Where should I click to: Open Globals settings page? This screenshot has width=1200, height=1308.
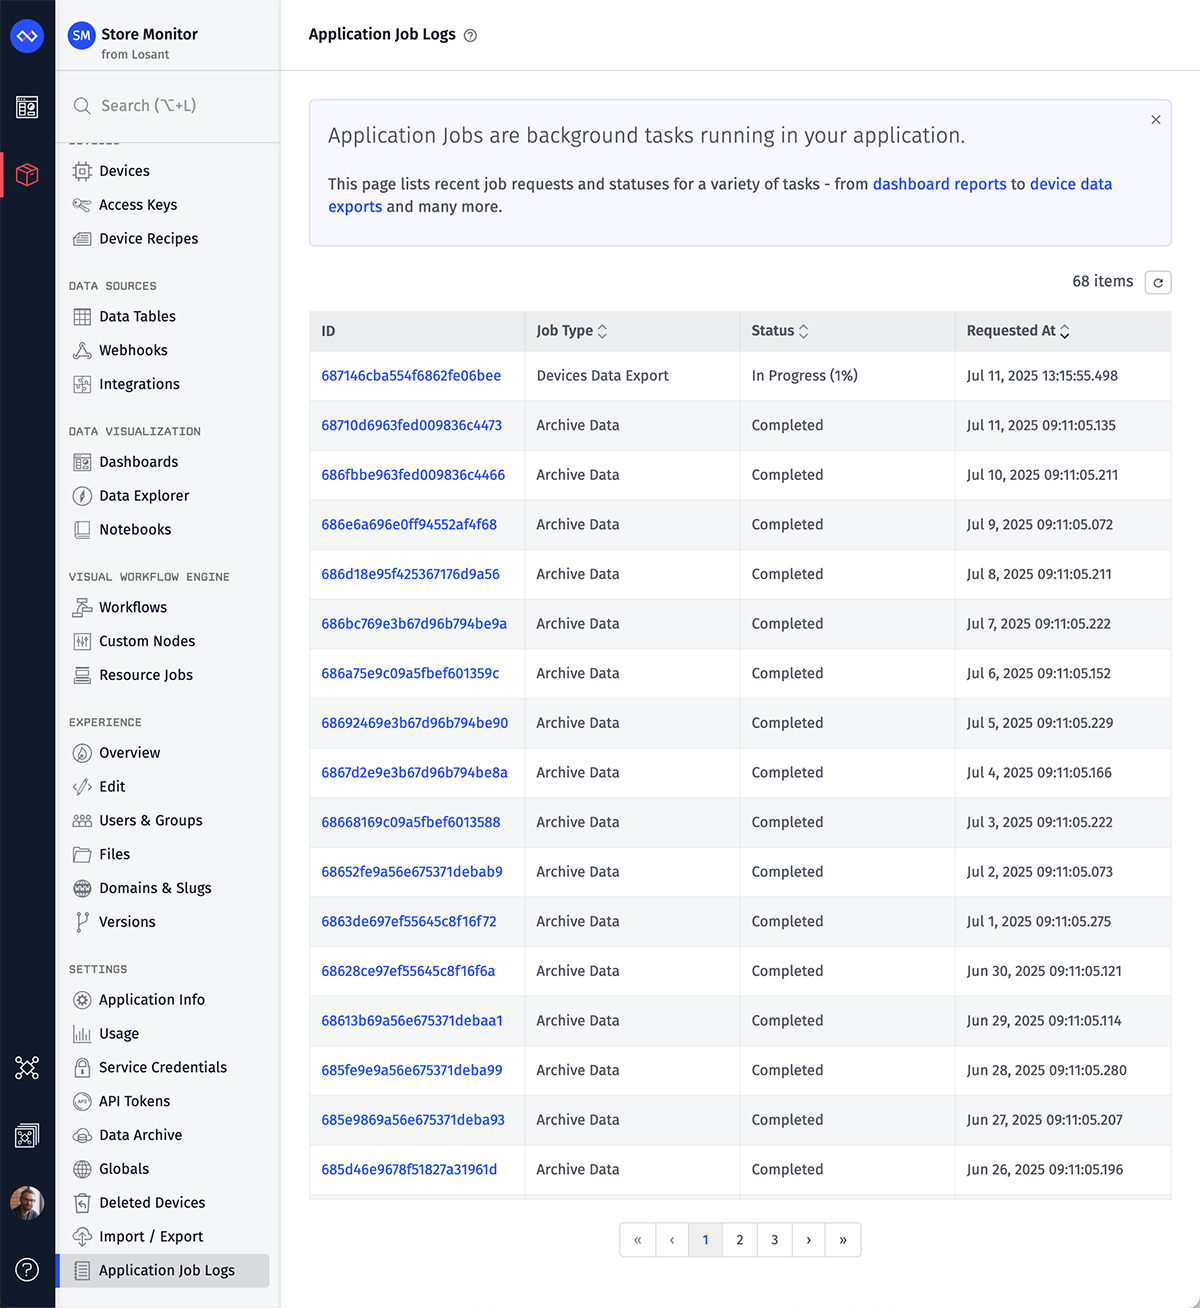(124, 1169)
